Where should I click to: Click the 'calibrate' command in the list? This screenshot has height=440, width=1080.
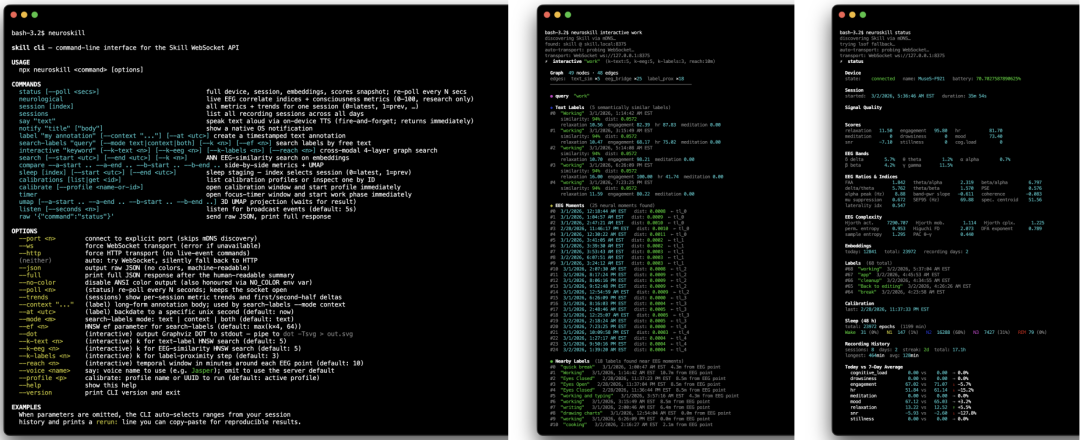click(x=31, y=187)
